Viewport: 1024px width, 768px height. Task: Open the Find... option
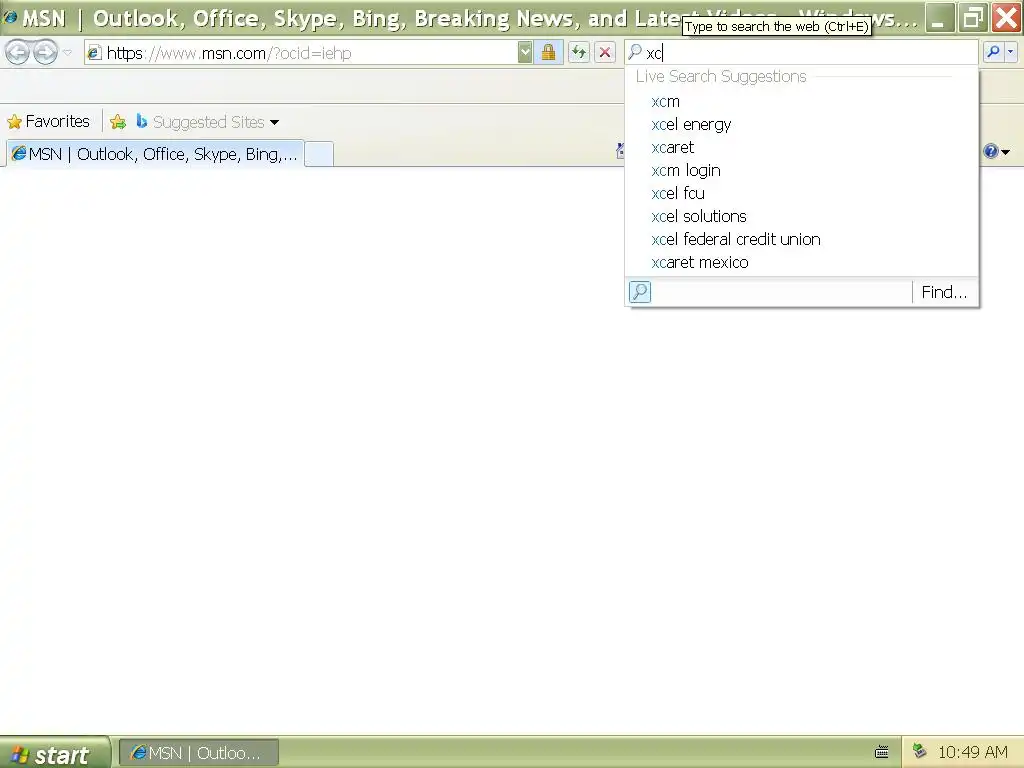944,292
